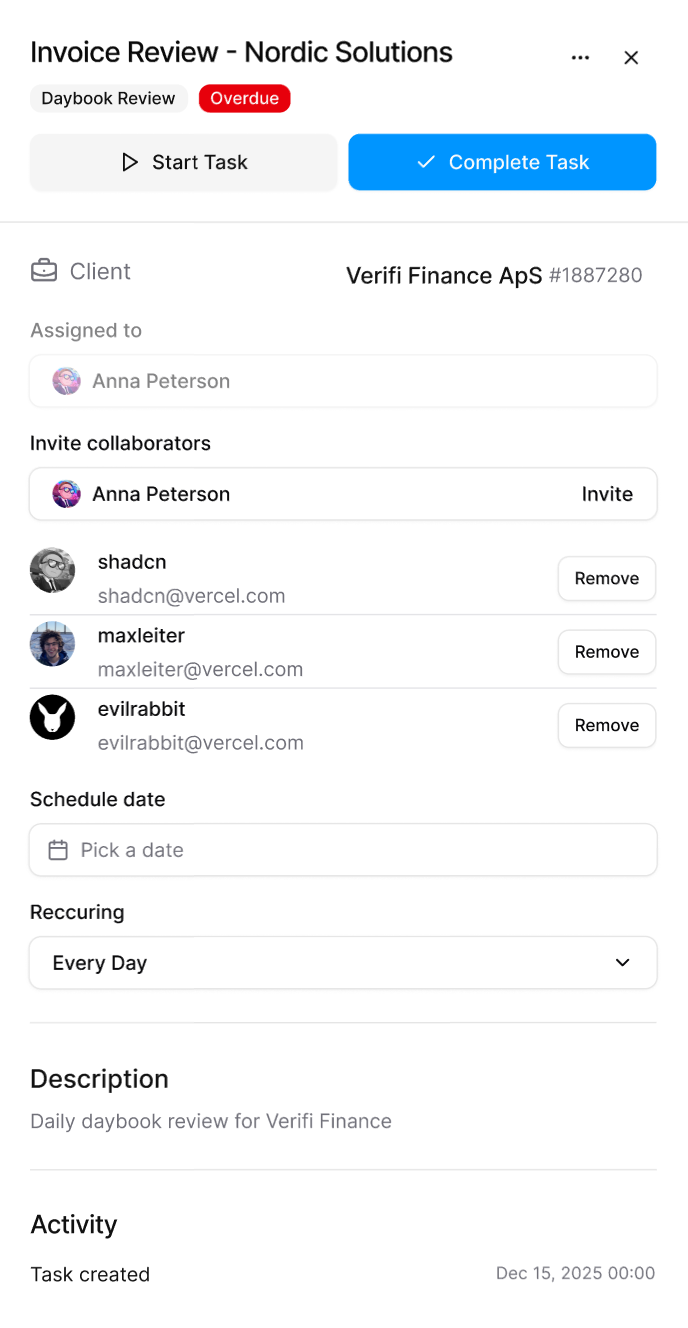This screenshot has height=1328, width=688.
Task: Click Anna Peterson's avatar in Assigned to
Action: click(67, 381)
